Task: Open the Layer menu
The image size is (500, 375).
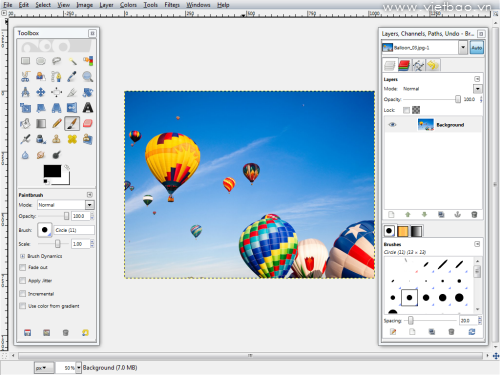Action: 106,5
